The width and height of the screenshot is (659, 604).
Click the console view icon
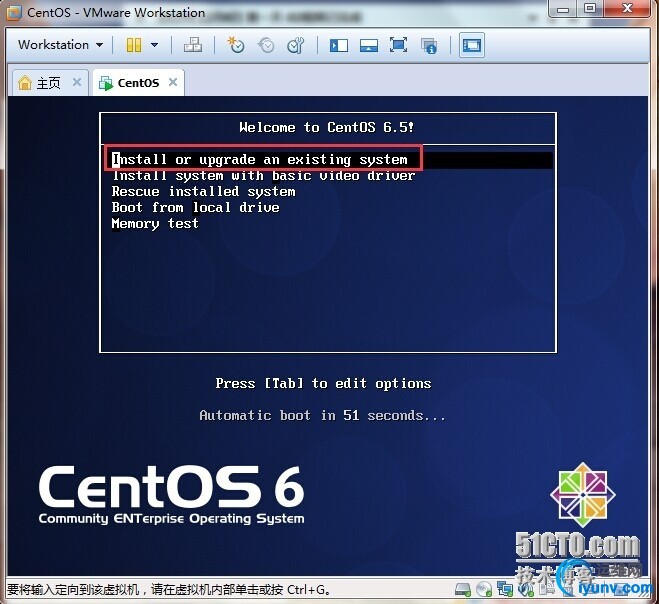[x=472, y=45]
